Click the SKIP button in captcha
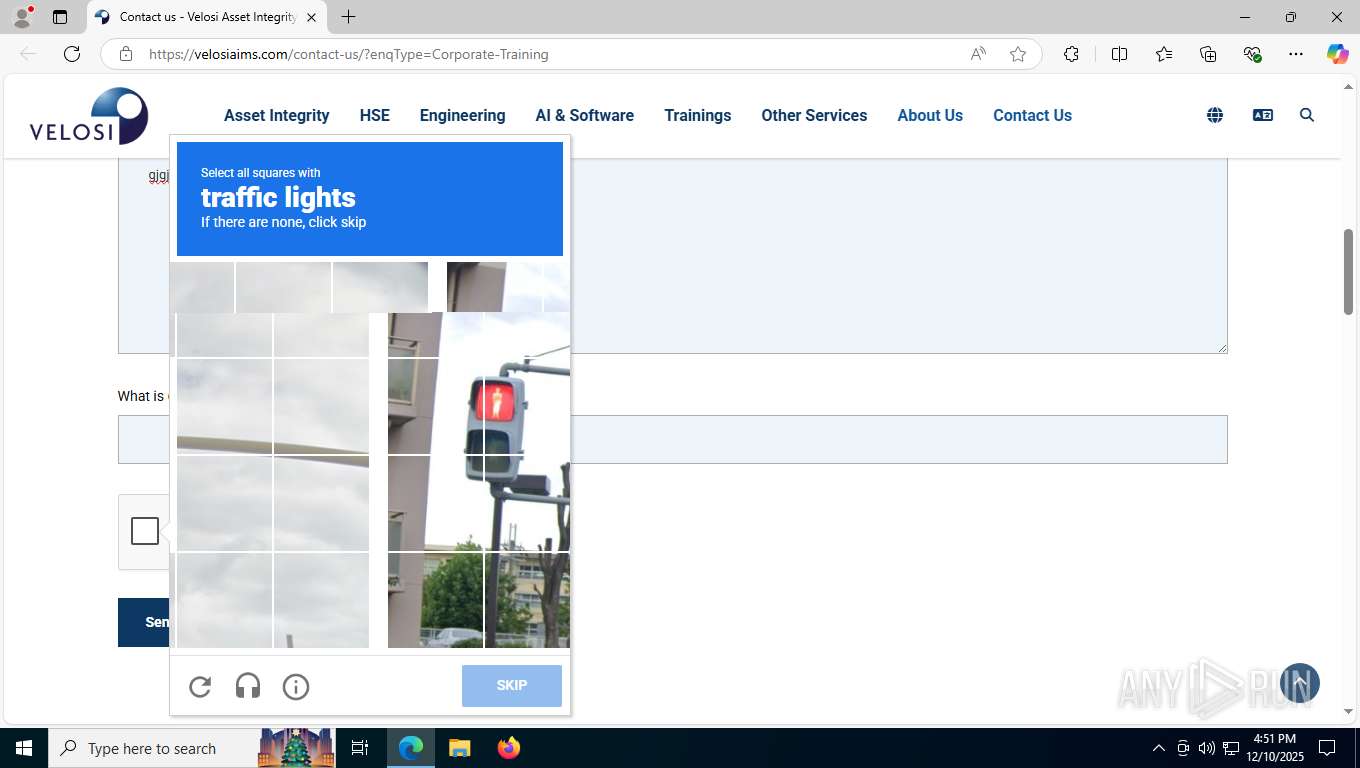 pos(512,686)
